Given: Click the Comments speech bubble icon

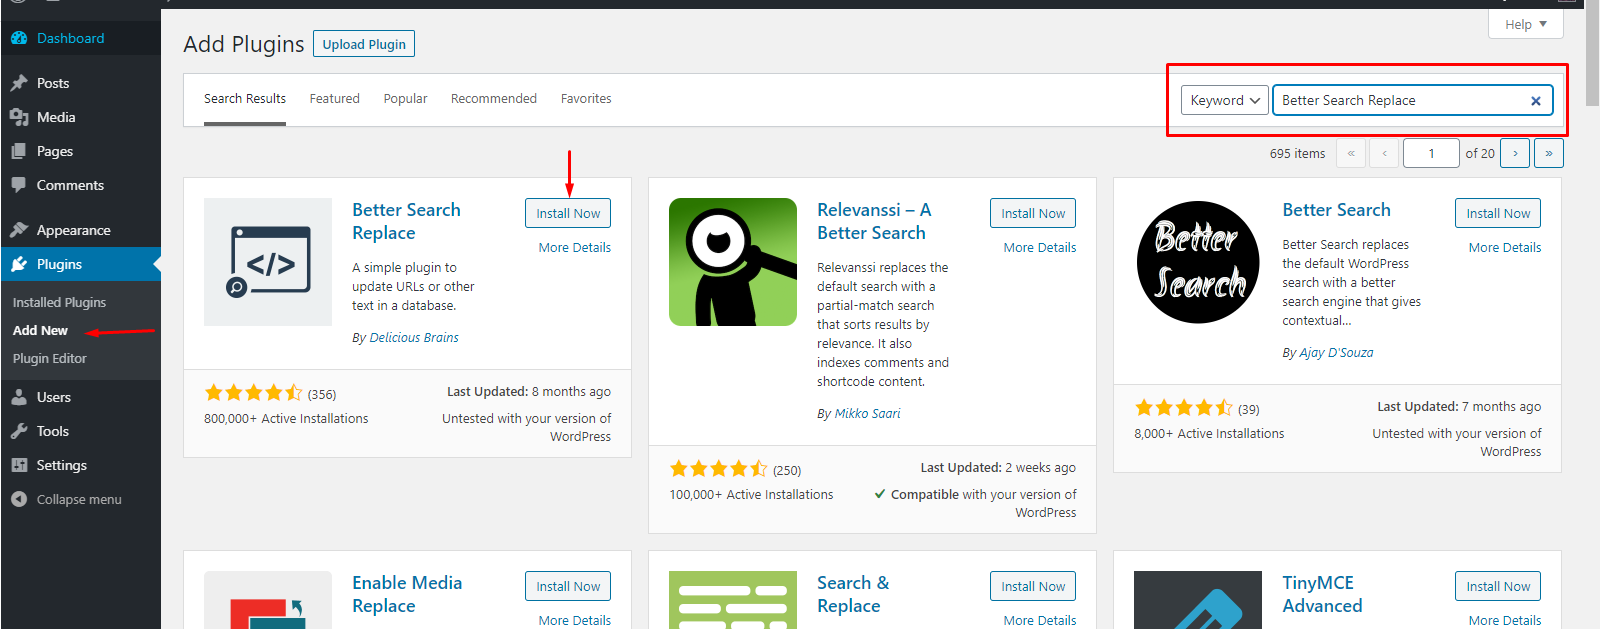Looking at the screenshot, I should (19, 185).
